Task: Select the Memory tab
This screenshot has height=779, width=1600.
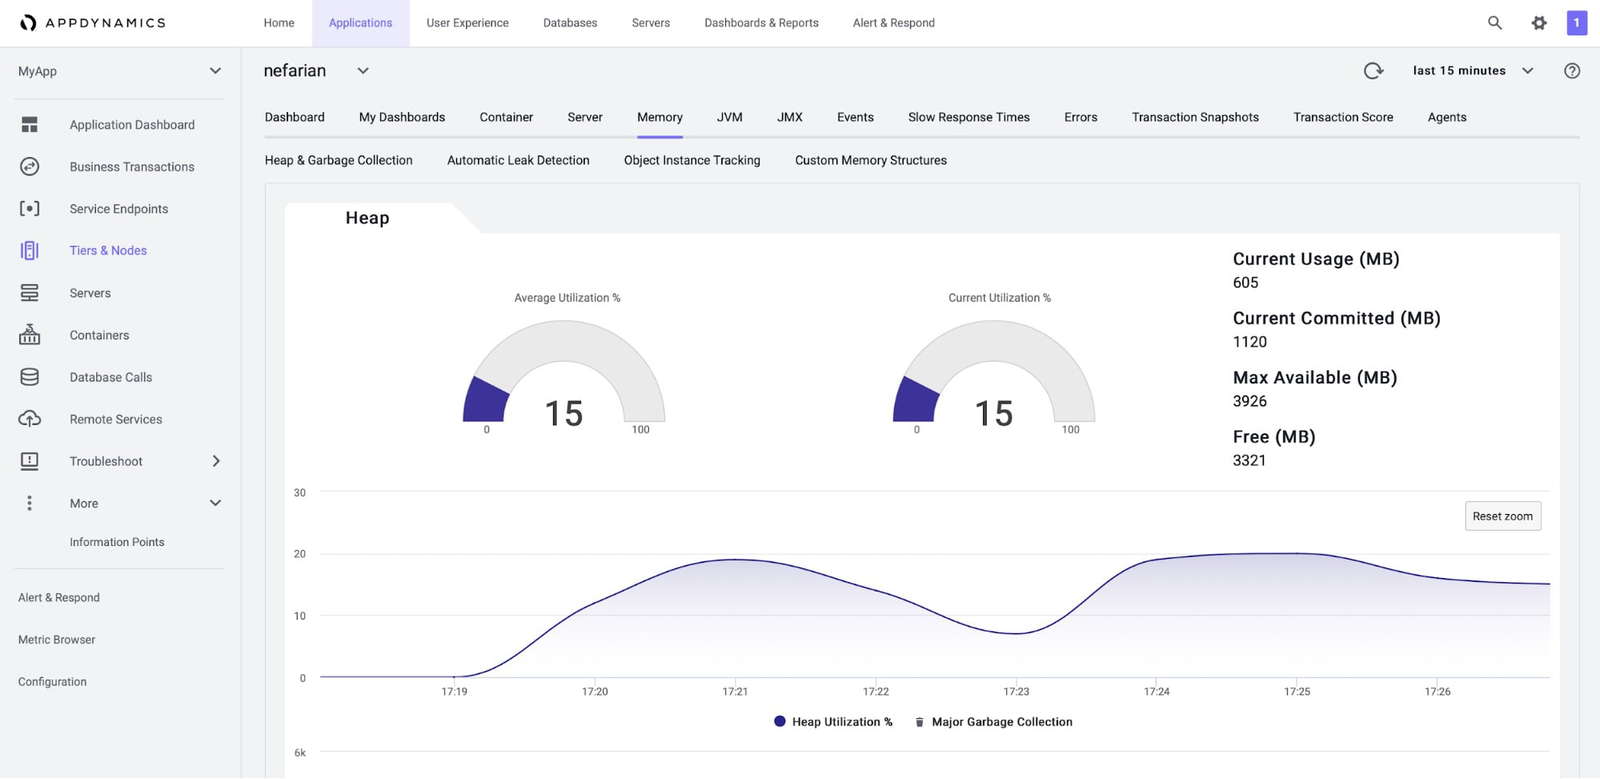Action: (x=660, y=117)
